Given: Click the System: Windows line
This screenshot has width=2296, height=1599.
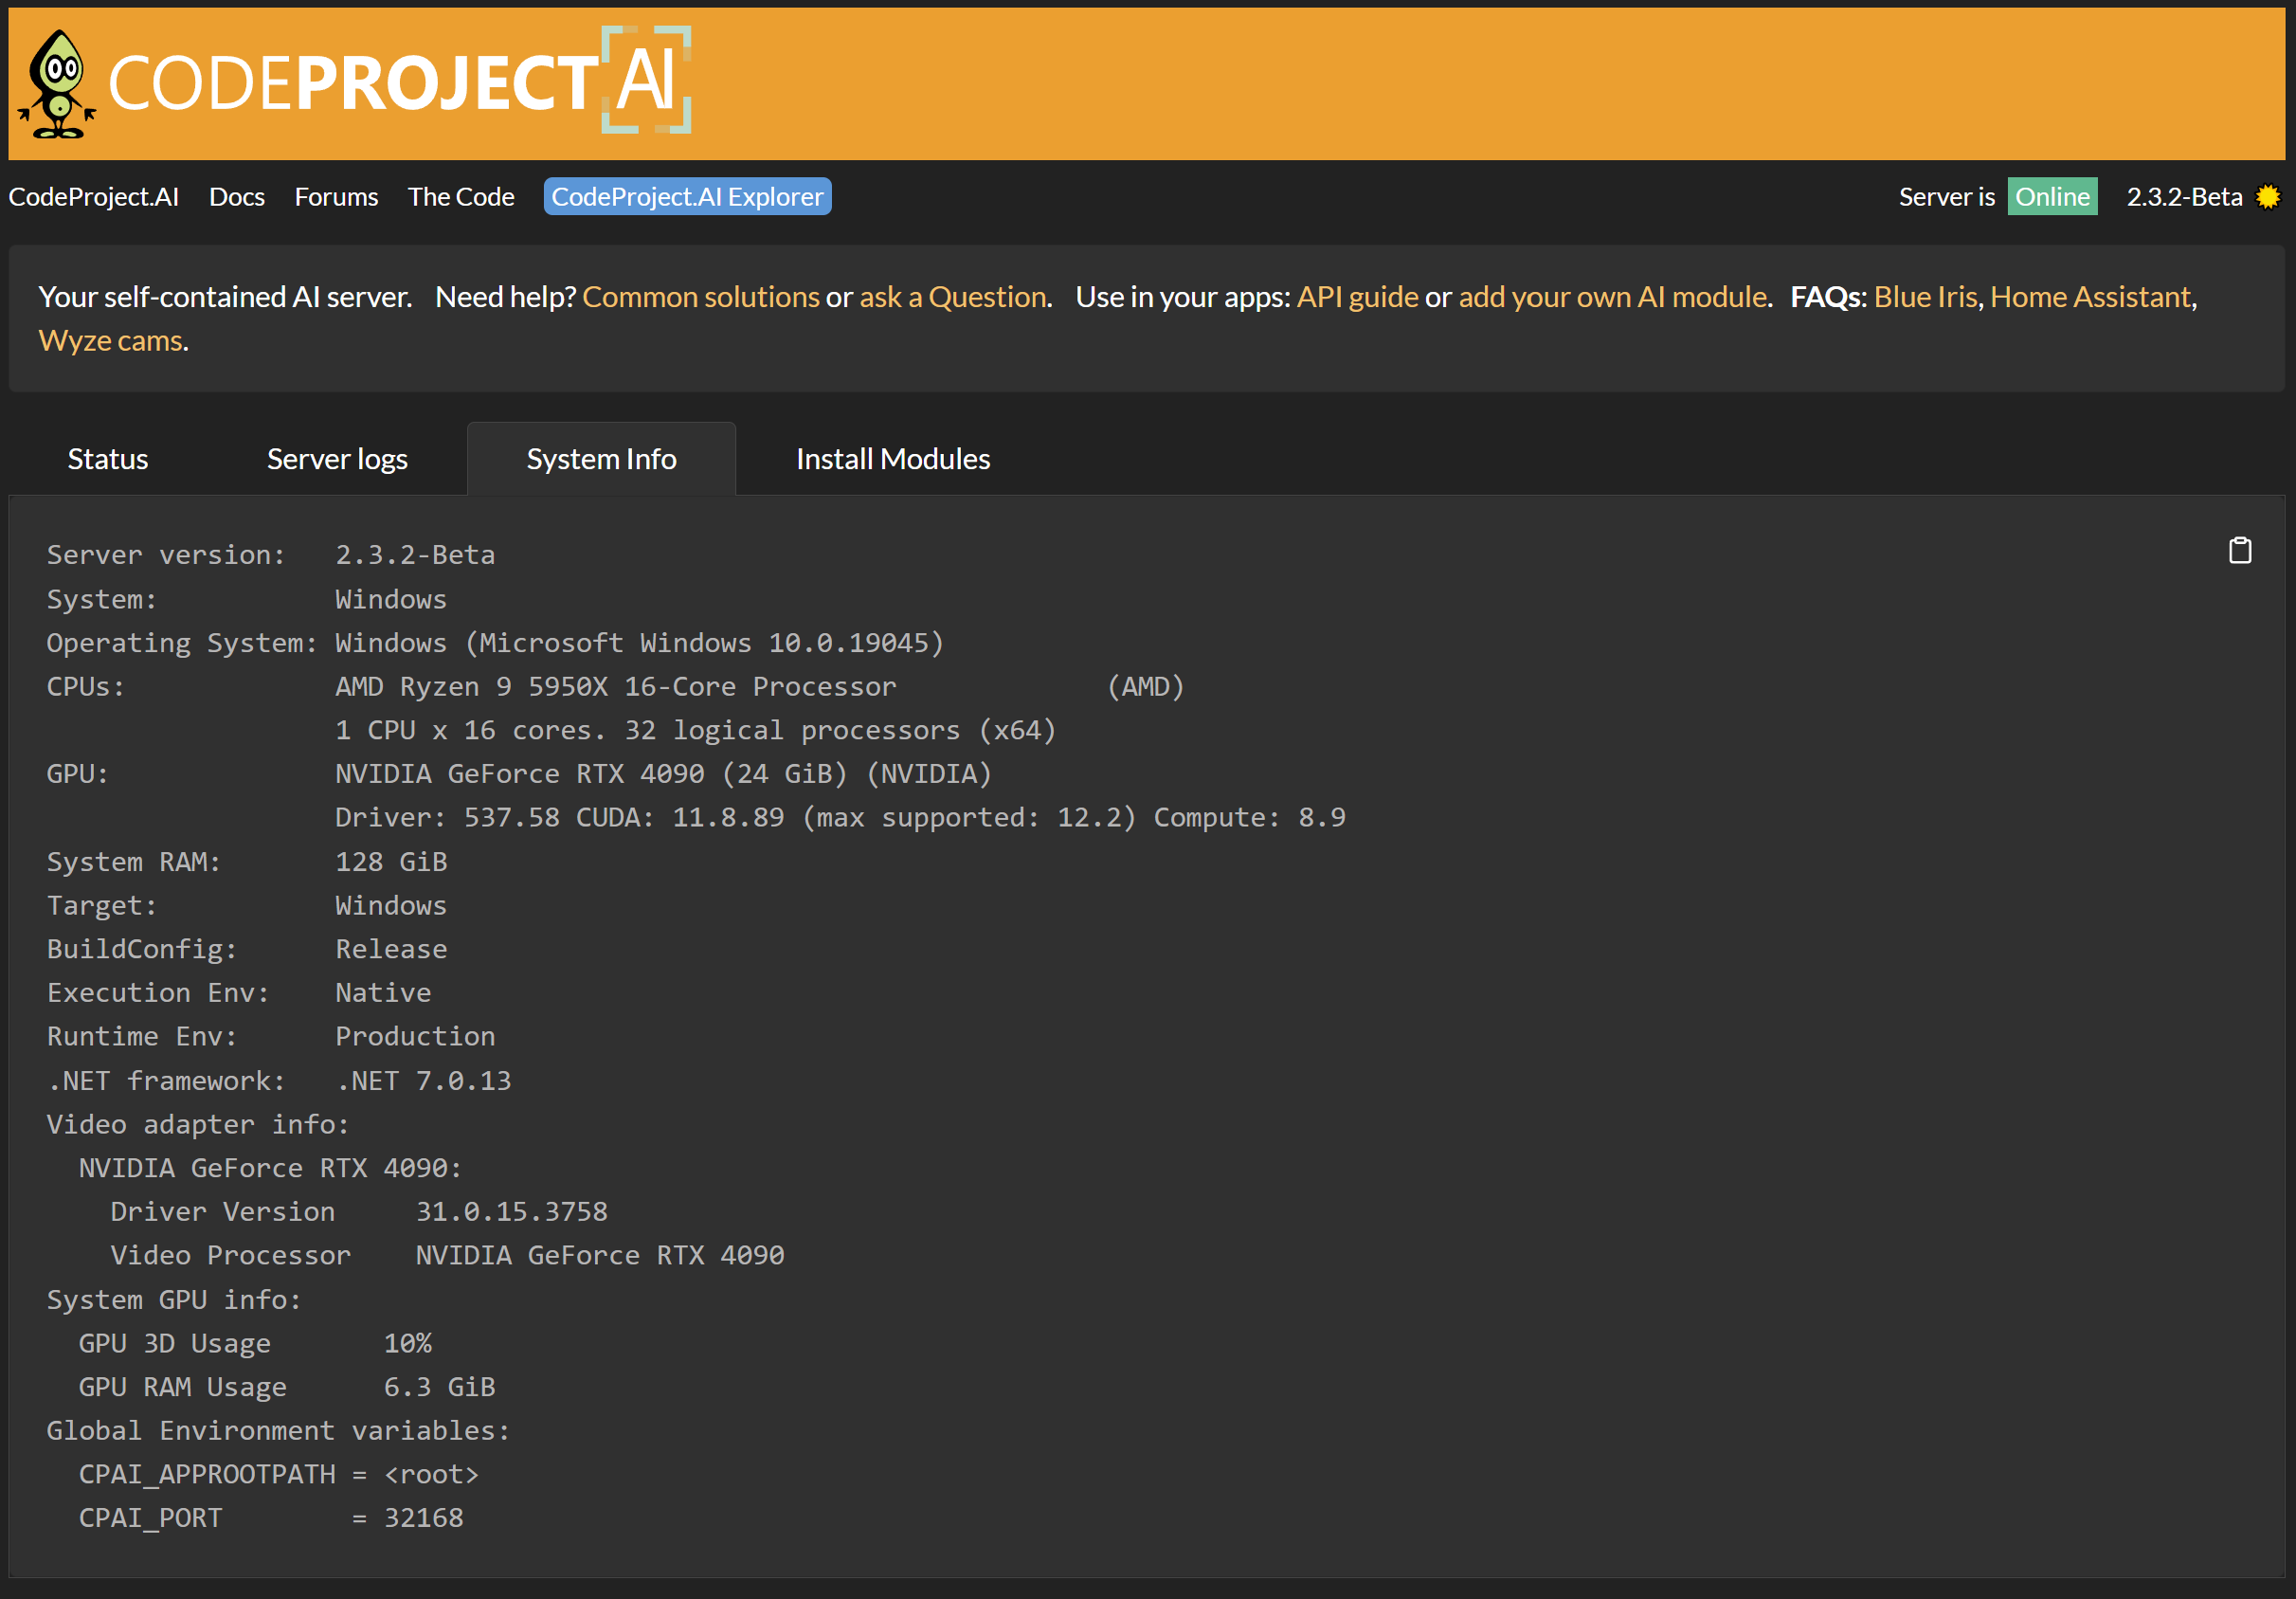Looking at the screenshot, I should 247,599.
